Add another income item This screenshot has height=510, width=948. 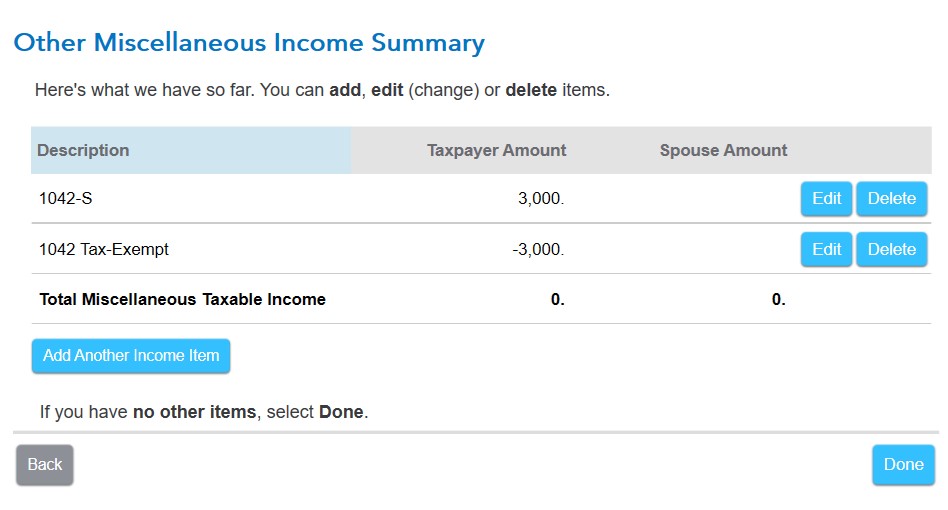pos(131,356)
